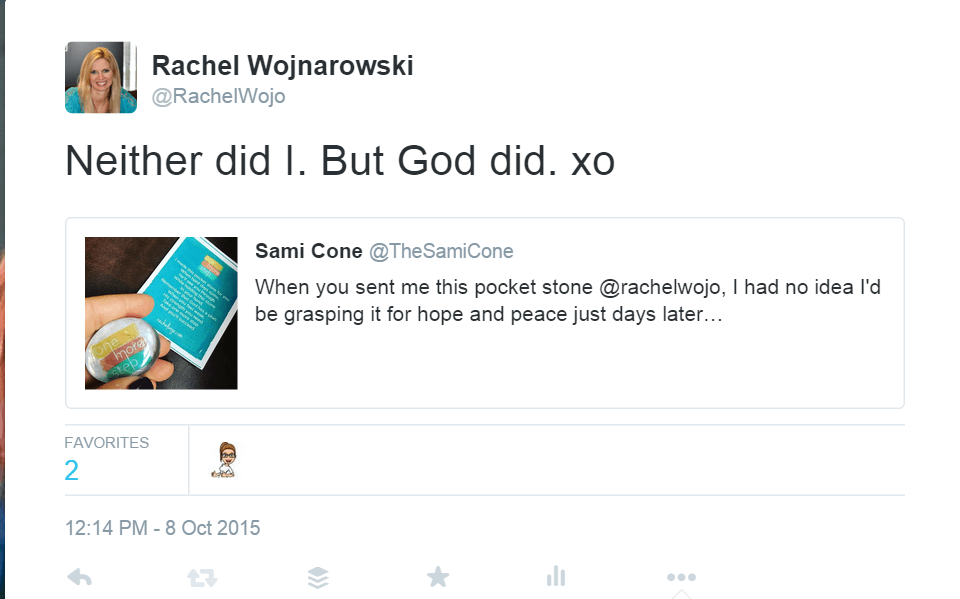Open the Rachel Wojnarowski name link
960x599 pixels.
pos(282,66)
